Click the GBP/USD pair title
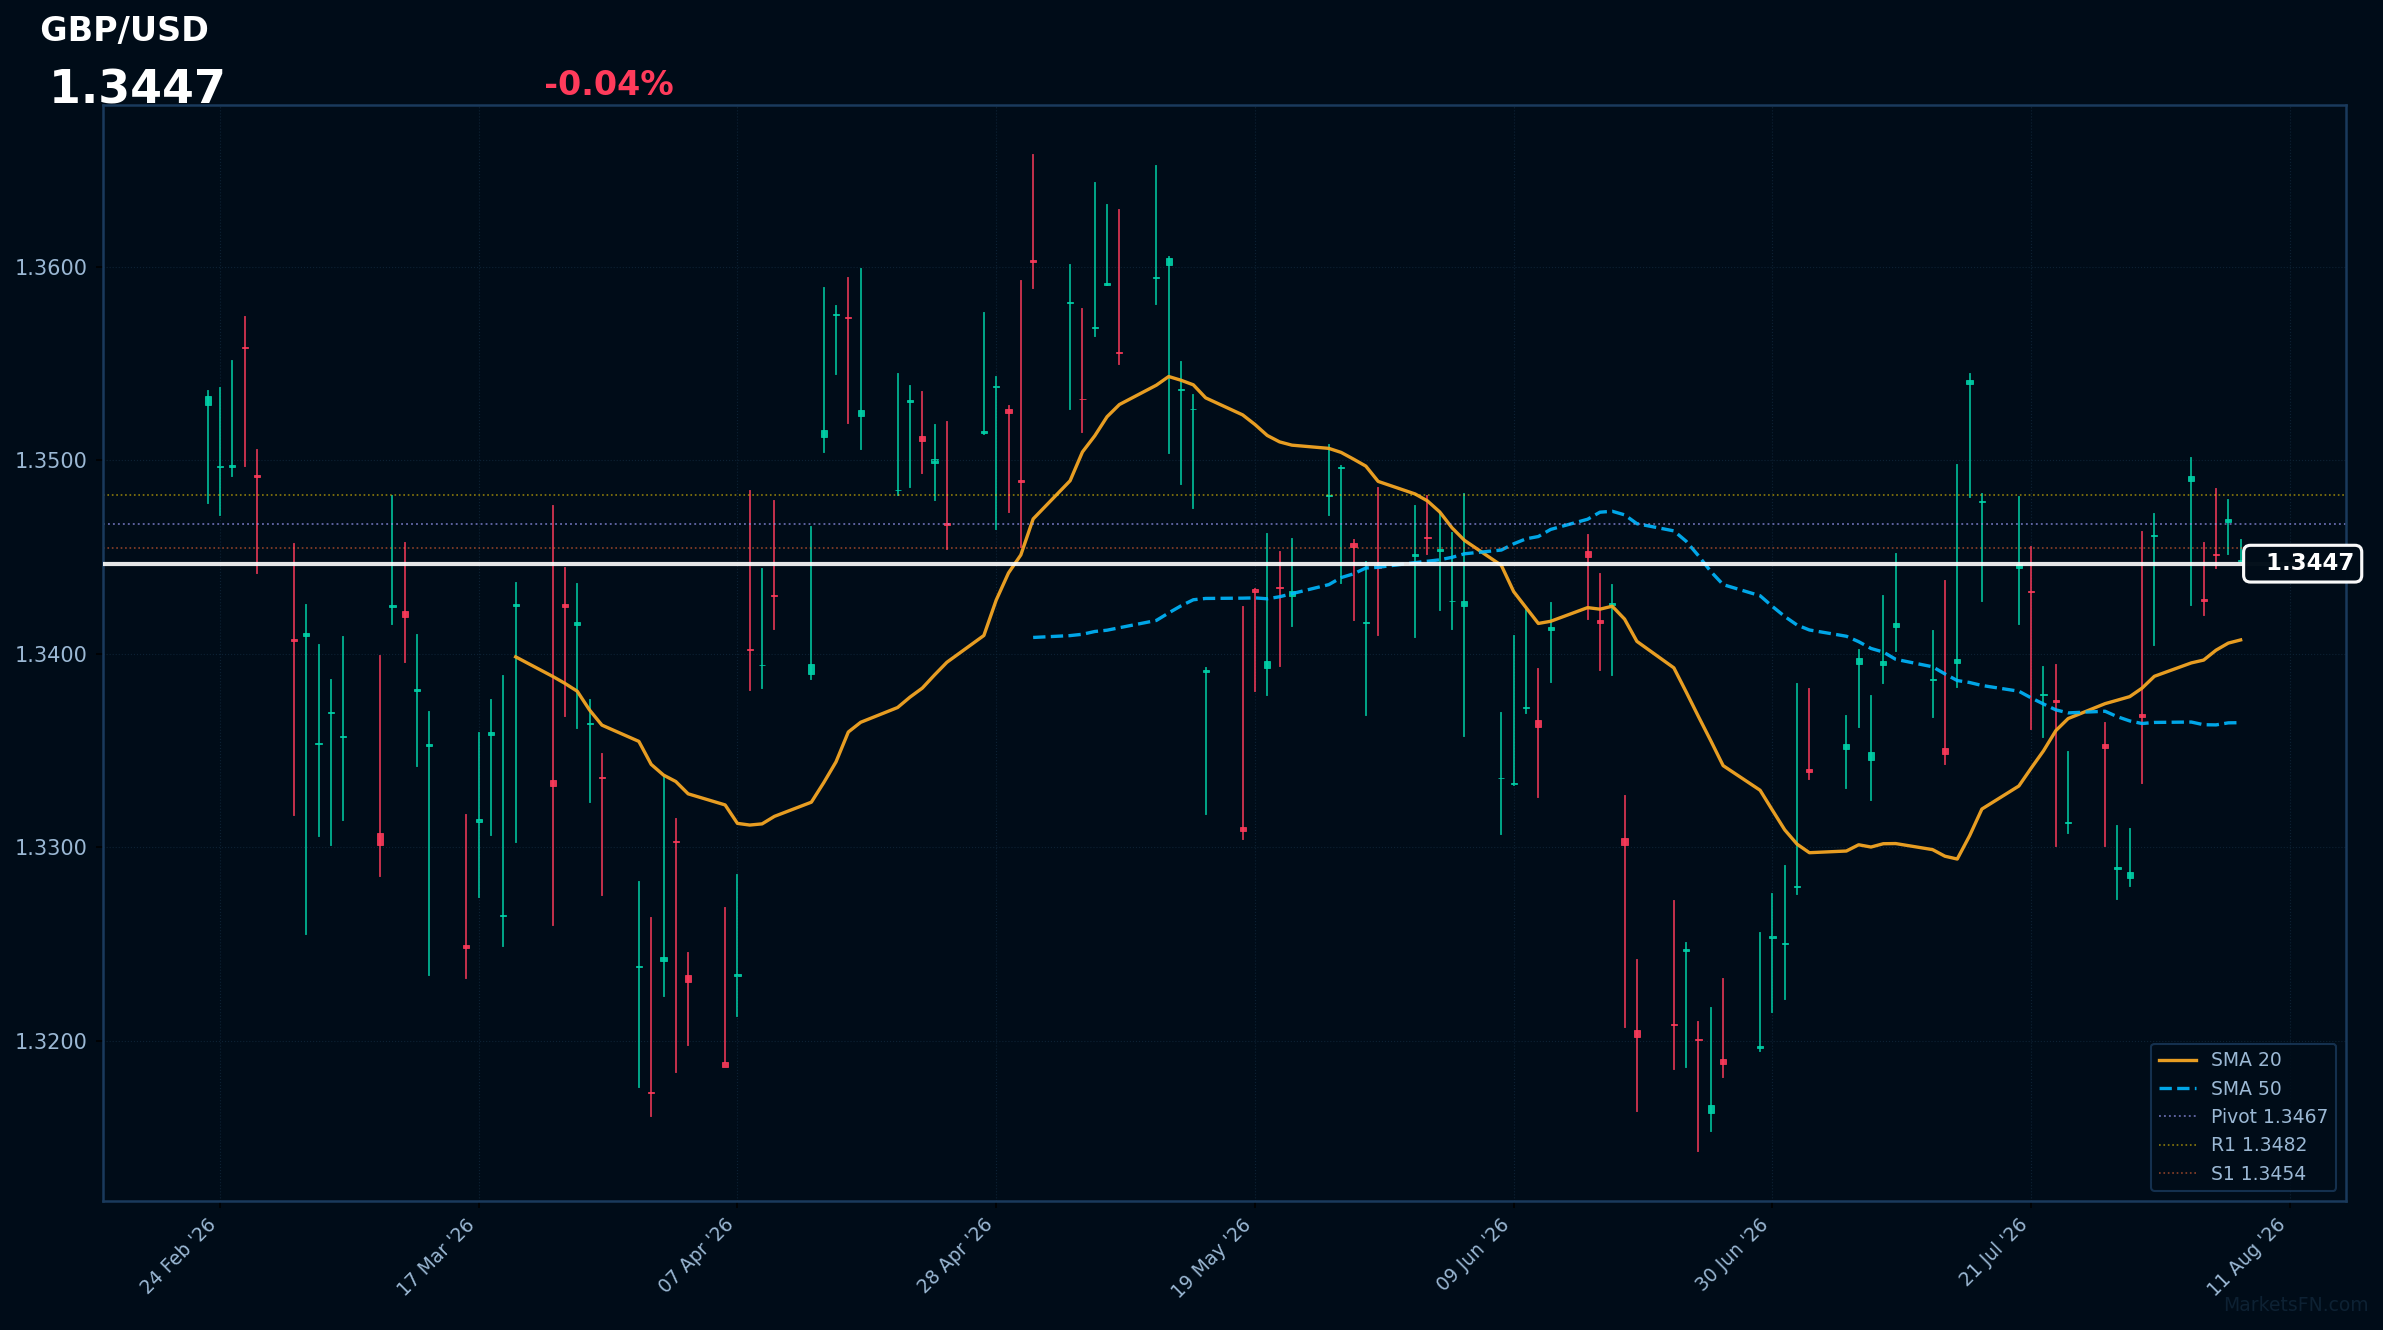The width and height of the screenshot is (2383, 1330). tap(124, 30)
